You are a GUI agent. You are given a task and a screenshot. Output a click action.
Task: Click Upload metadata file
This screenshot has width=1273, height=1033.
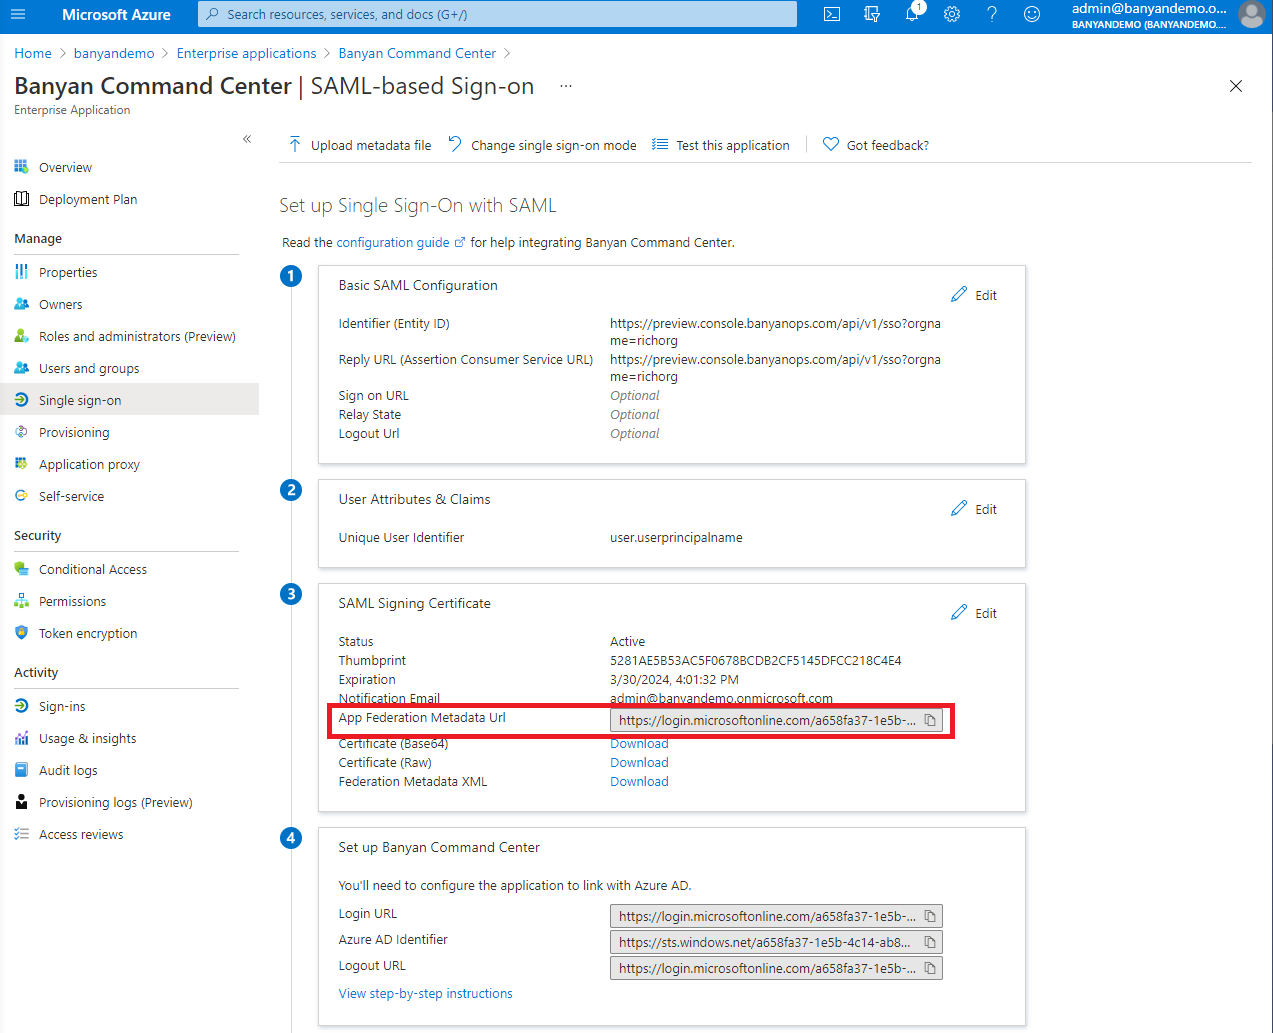[360, 145]
